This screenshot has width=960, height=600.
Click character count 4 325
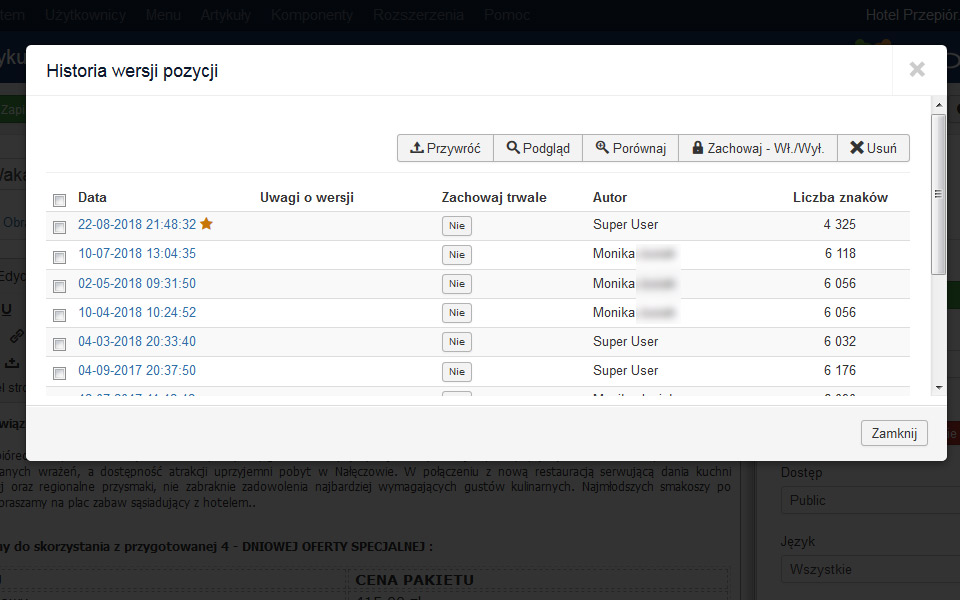[839, 224]
